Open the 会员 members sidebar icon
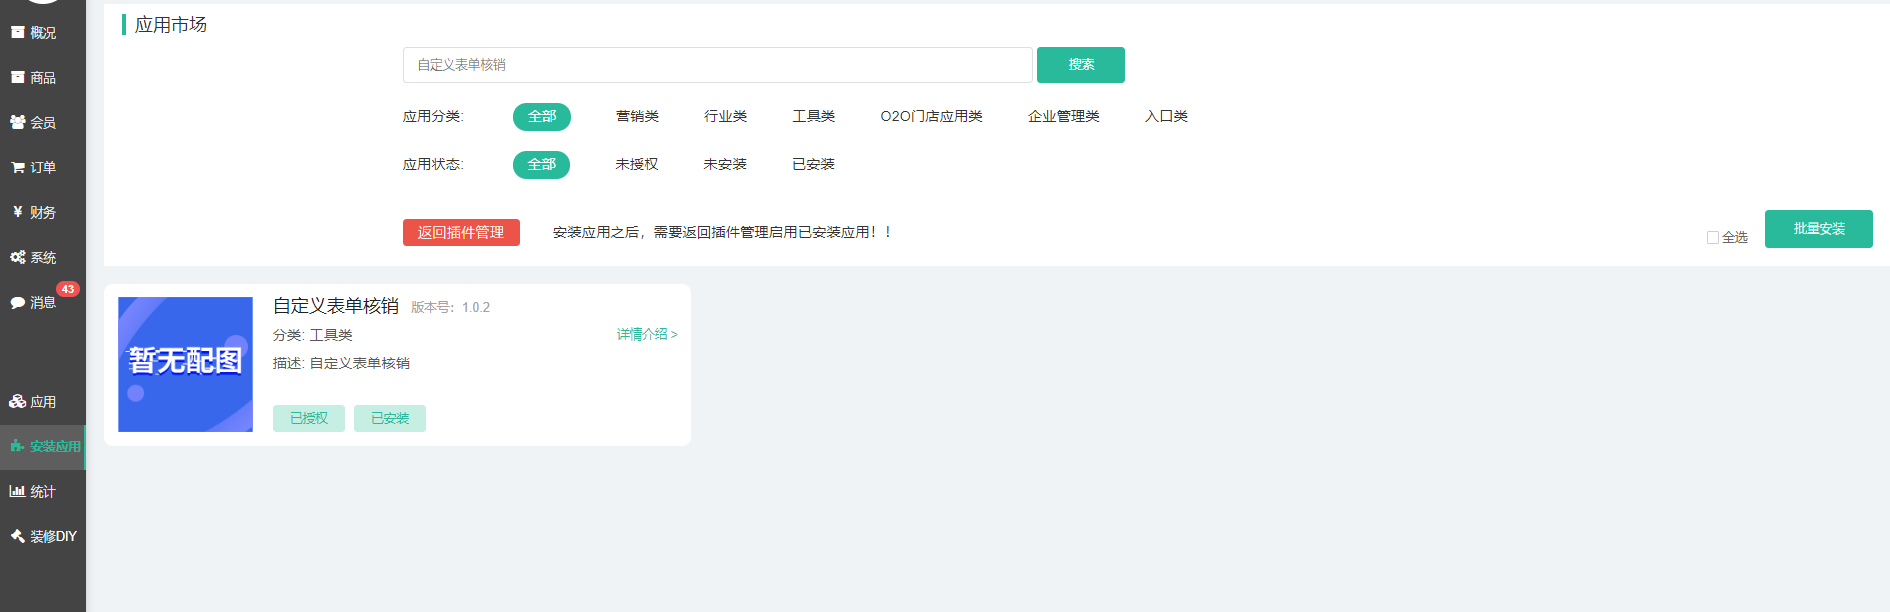This screenshot has width=1890, height=612. (x=18, y=122)
